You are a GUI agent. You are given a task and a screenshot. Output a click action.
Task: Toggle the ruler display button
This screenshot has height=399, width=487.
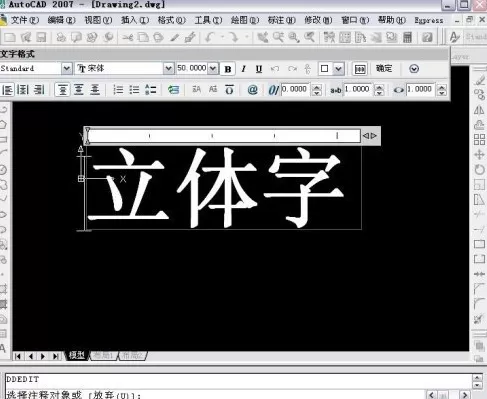click(360, 69)
